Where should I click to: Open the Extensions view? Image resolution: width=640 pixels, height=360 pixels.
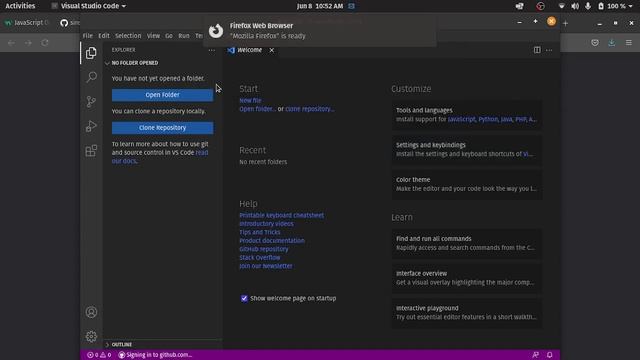91,151
